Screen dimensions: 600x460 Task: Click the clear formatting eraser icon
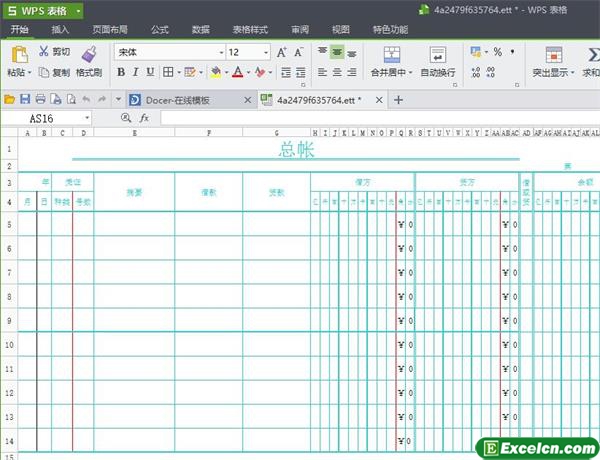tap(260, 72)
